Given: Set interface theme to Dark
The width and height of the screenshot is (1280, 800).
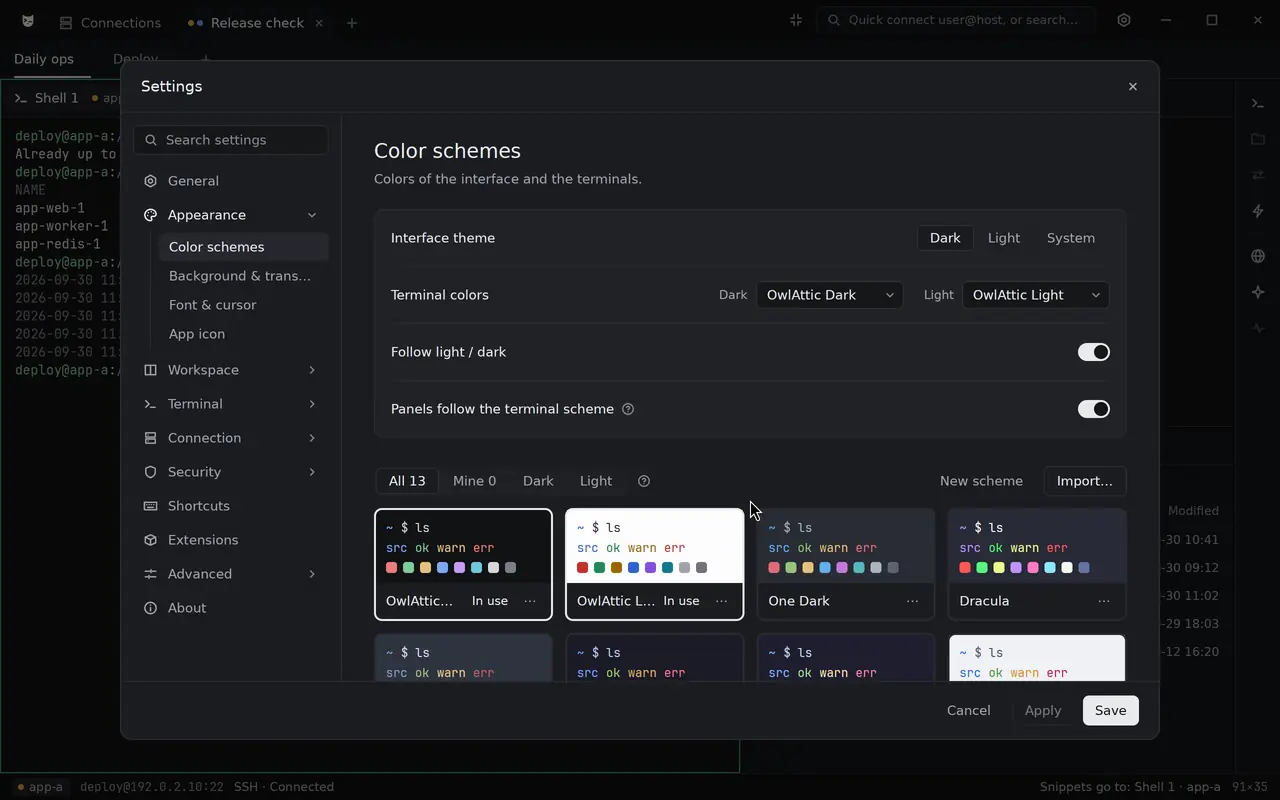Looking at the screenshot, I should pyautogui.click(x=945, y=238).
